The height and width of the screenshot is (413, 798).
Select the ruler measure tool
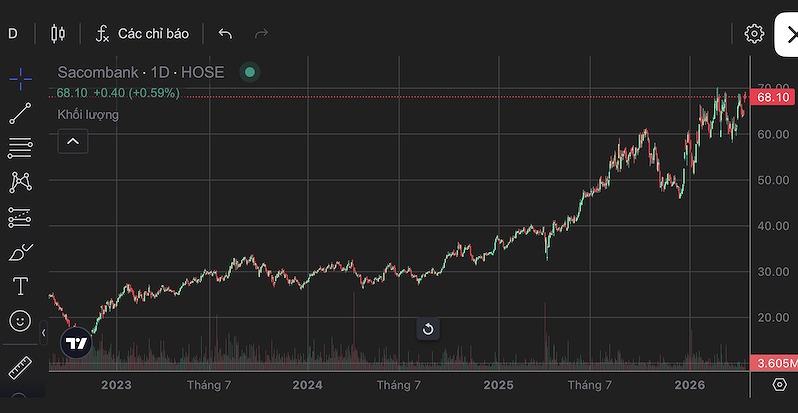(20, 368)
